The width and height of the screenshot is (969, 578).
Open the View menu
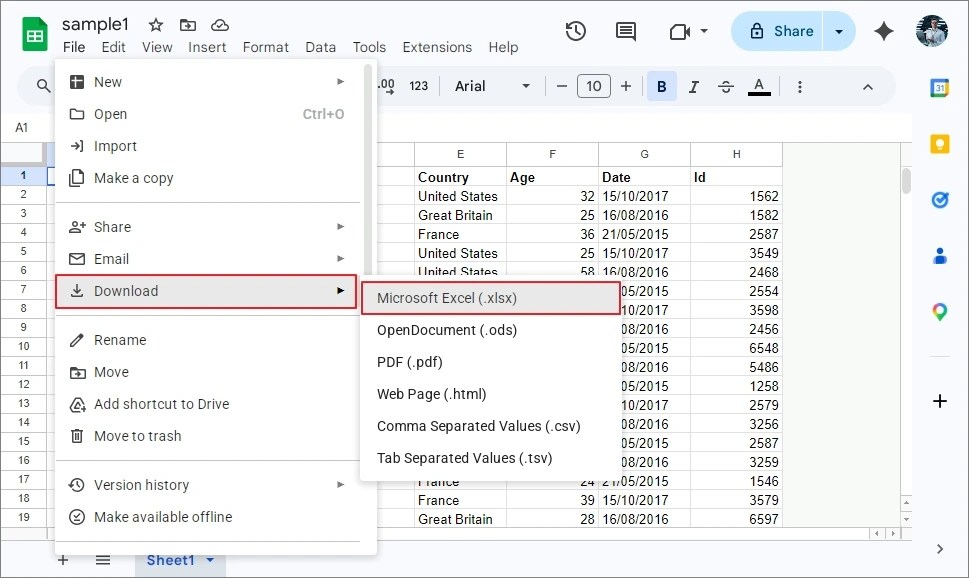(x=157, y=47)
